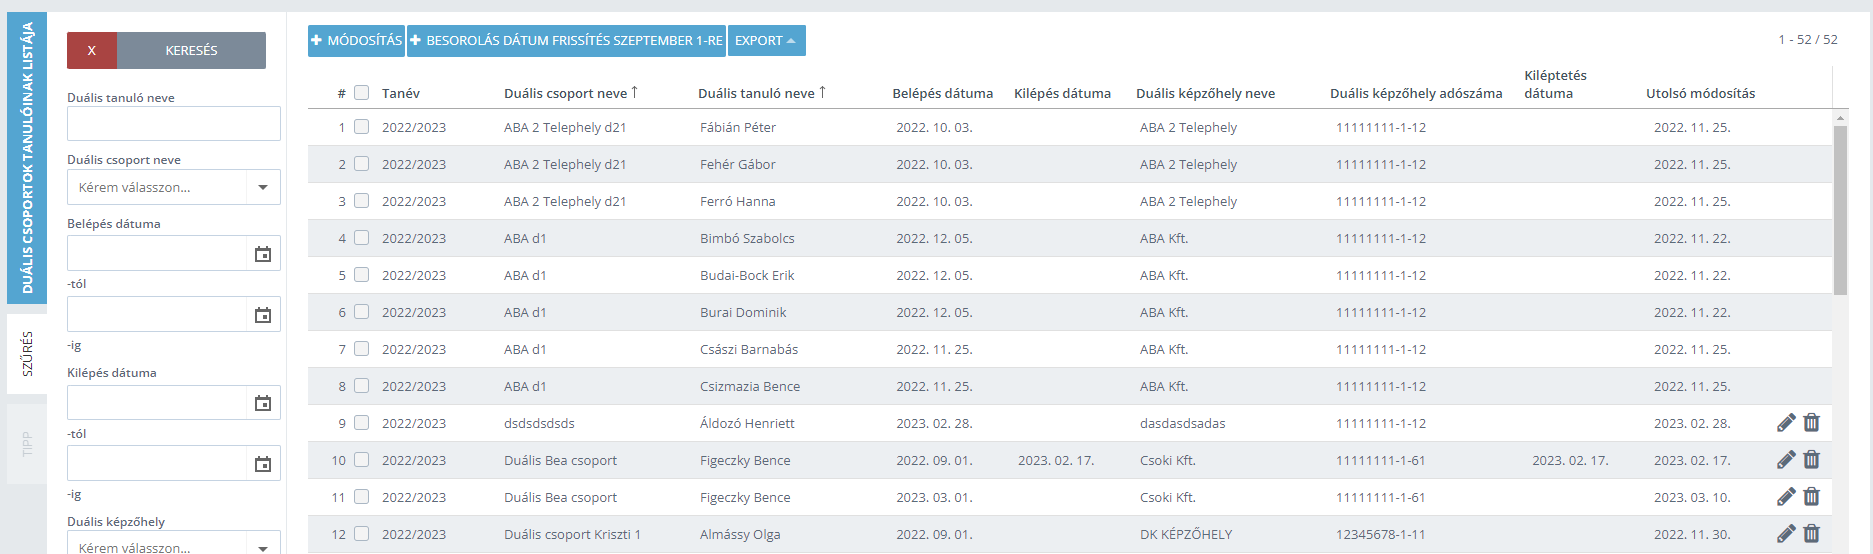Click pencil icon for row 10
Image resolution: width=1873 pixels, height=554 pixels.
pos(1786,460)
